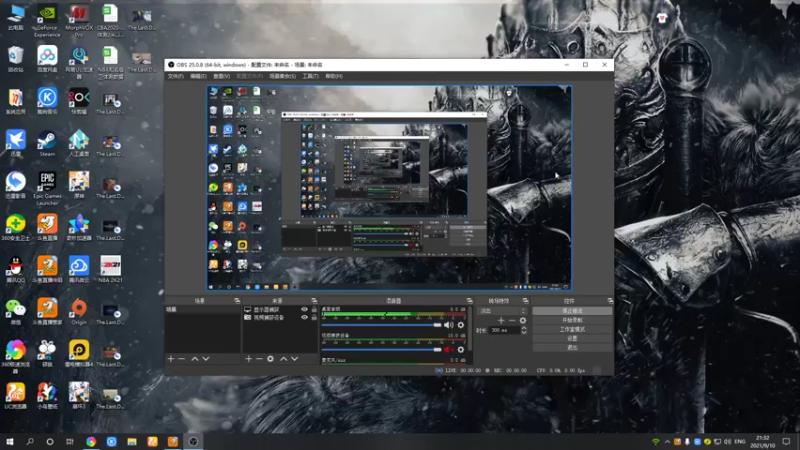Pop out the Scenes dock panel
800x450 pixels.
(237, 301)
